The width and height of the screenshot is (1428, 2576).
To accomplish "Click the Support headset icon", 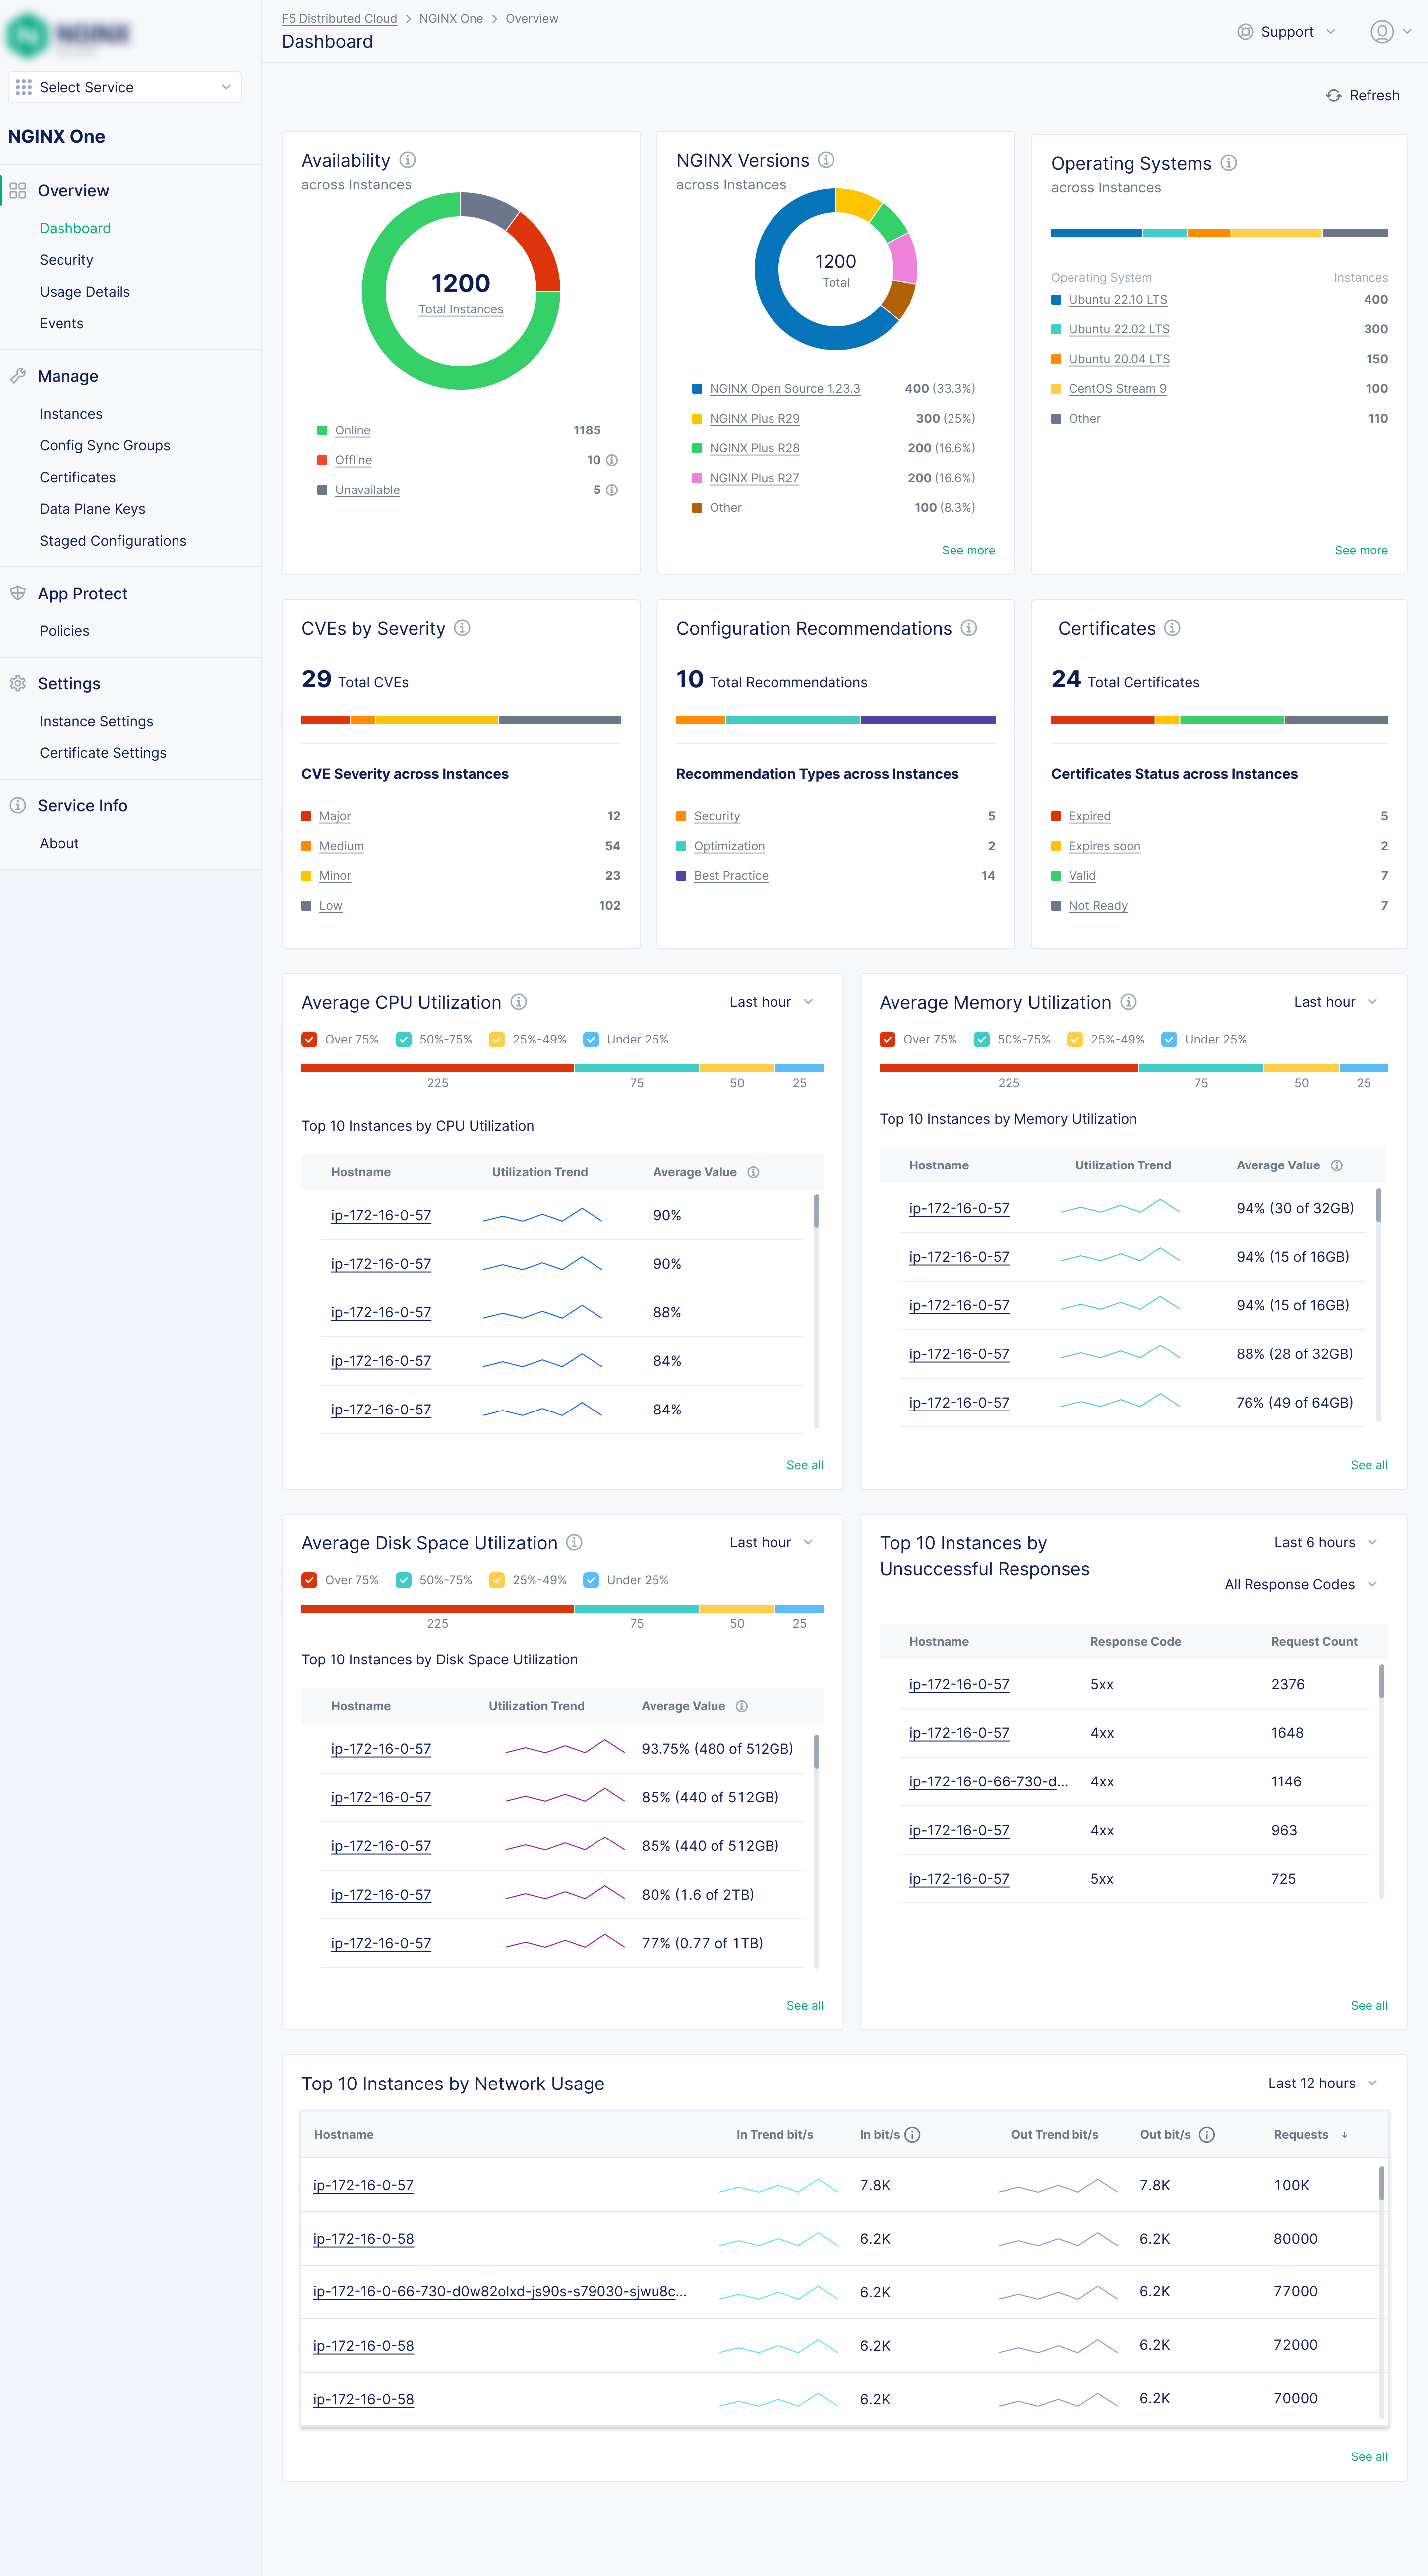I will [1245, 32].
